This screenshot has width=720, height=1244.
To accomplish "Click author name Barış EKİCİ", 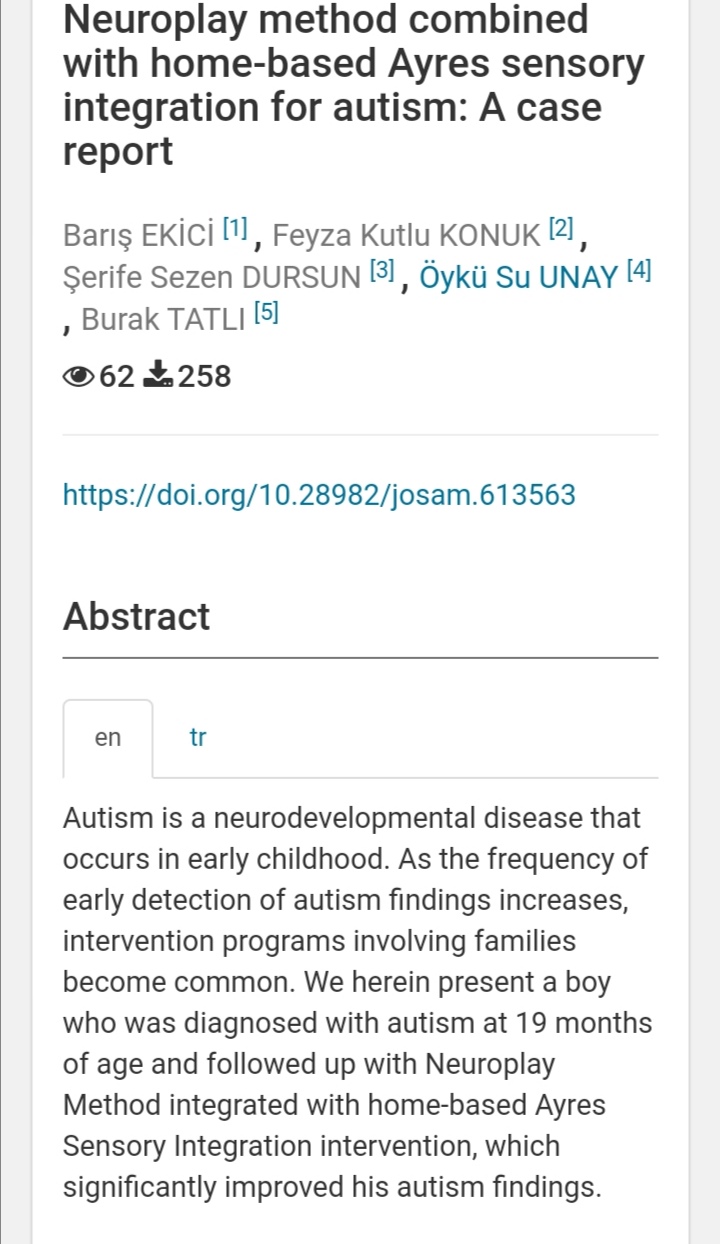I will click(139, 235).
